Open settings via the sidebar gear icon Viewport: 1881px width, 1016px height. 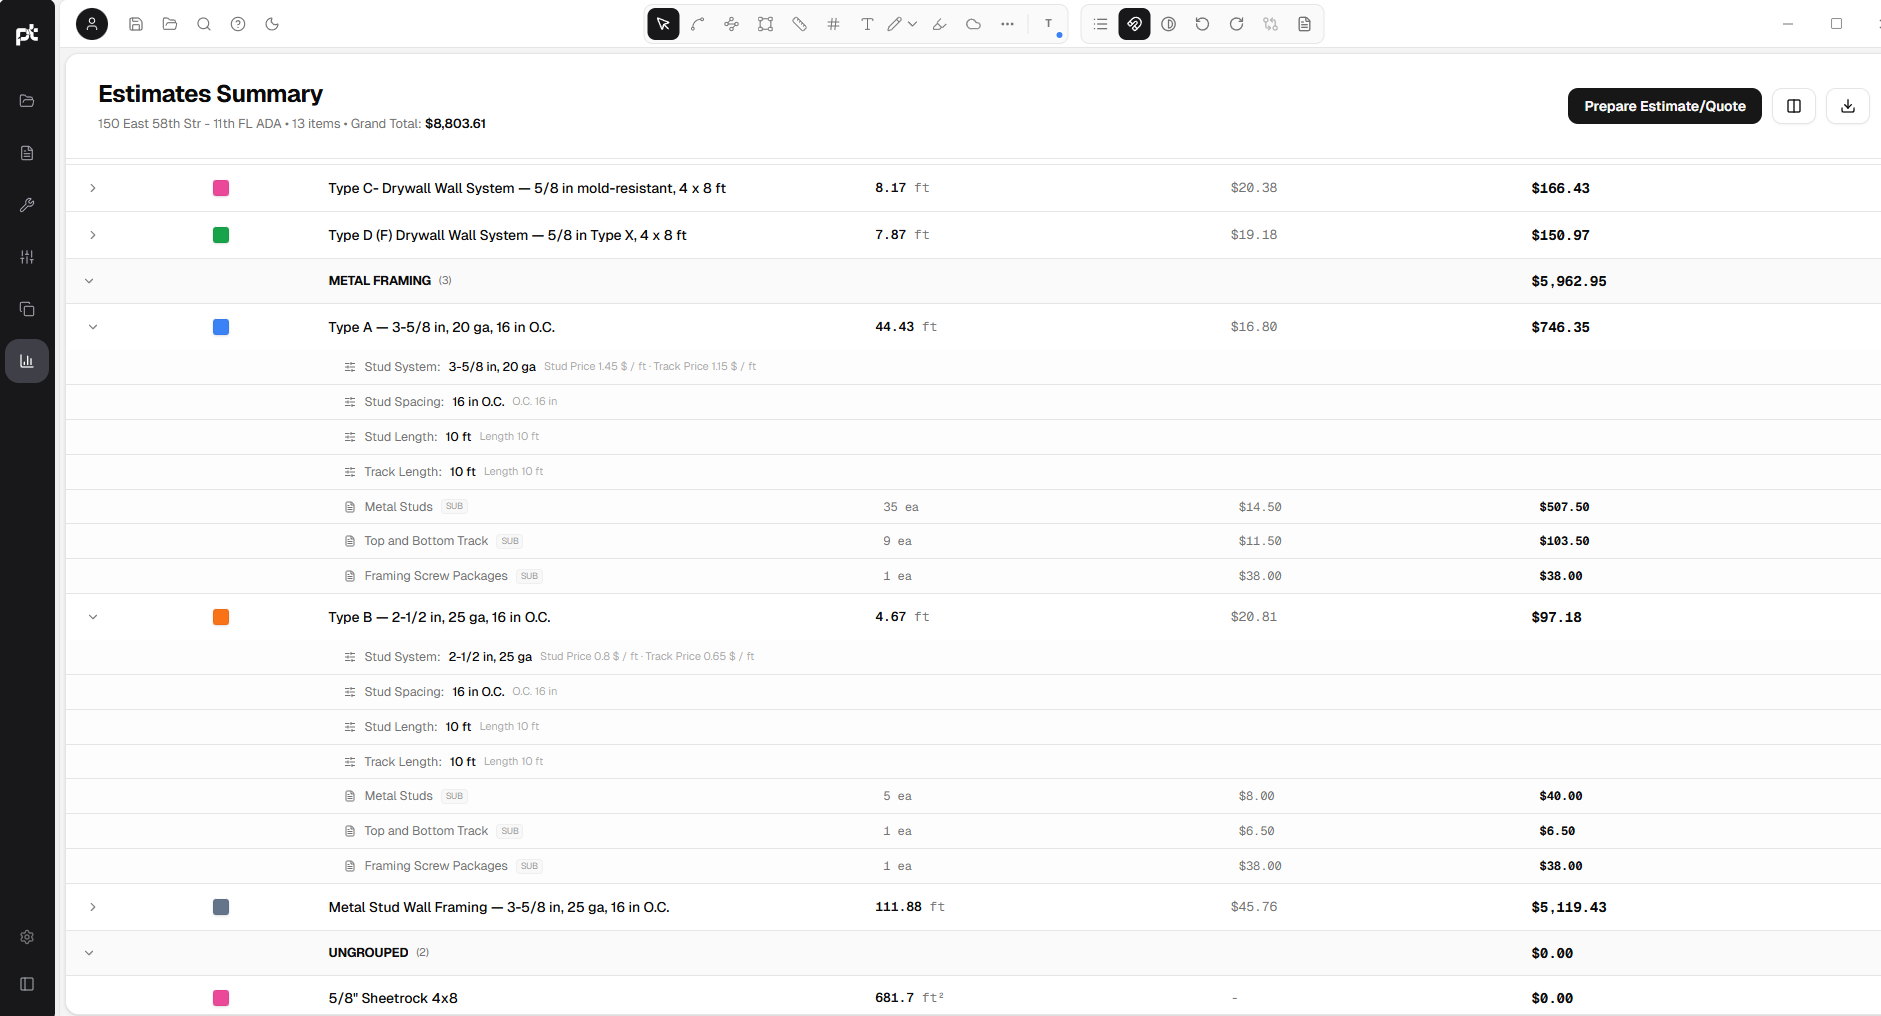(x=27, y=937)
